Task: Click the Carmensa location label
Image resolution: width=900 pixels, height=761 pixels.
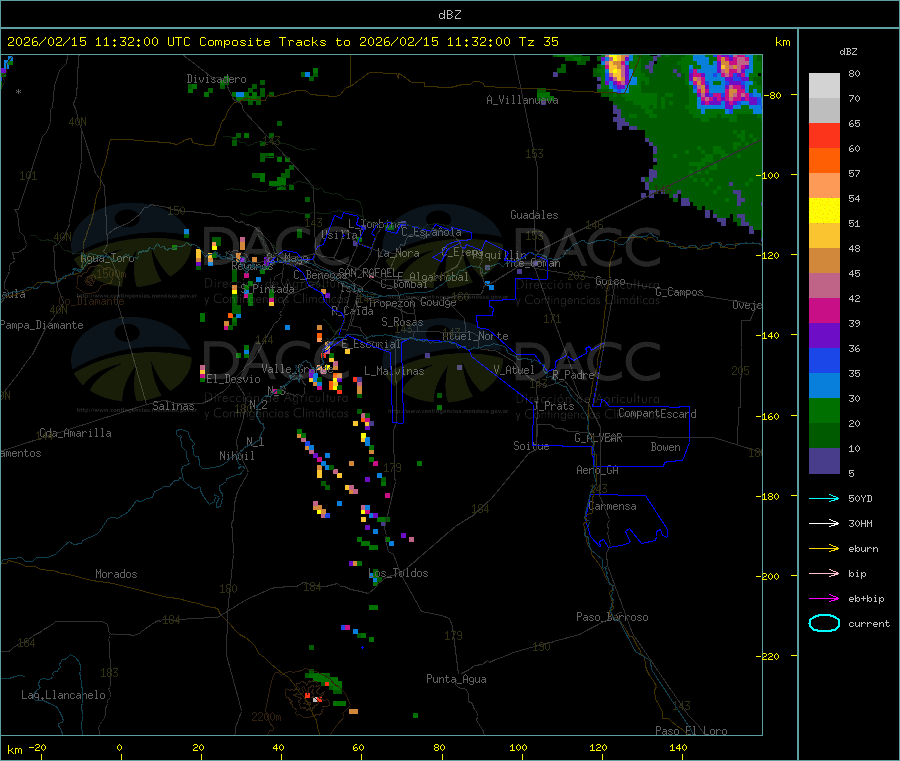Action: pyautogui.click(x=612, y=506)
